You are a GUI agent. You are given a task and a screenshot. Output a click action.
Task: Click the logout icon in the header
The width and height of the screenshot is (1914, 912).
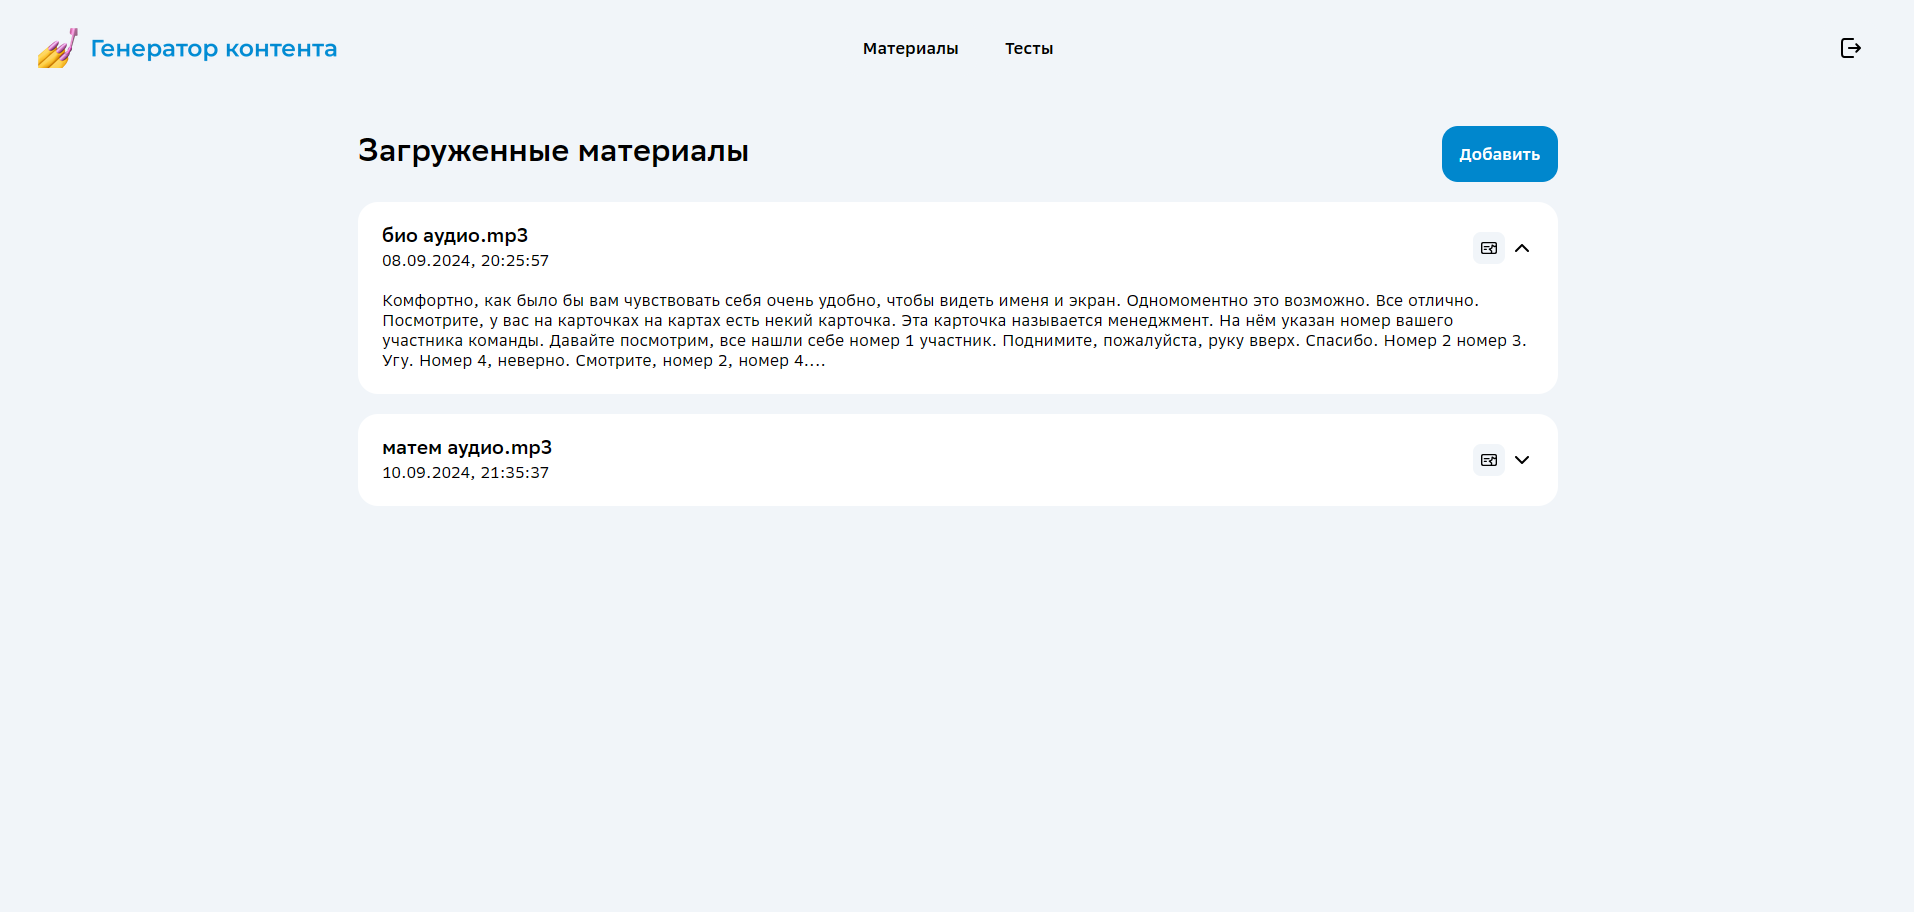click(x=1851, y=48)
